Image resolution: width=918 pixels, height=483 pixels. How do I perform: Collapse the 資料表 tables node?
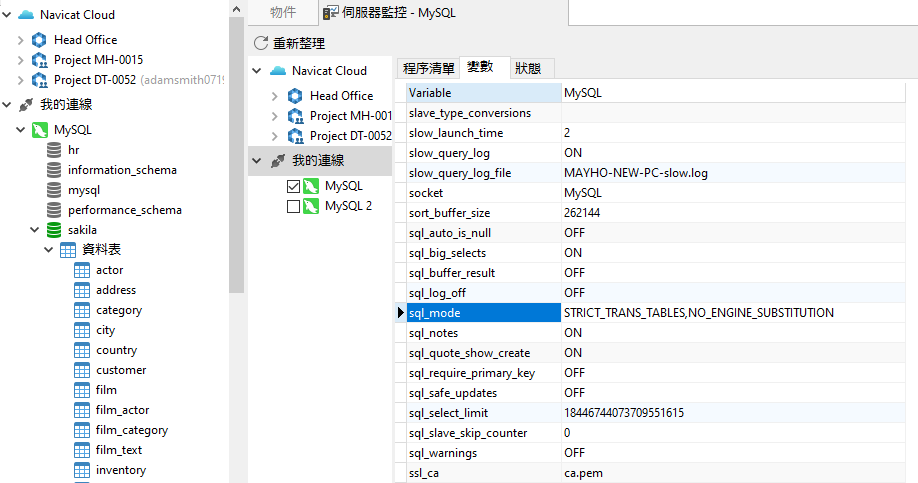click(49, 250)
